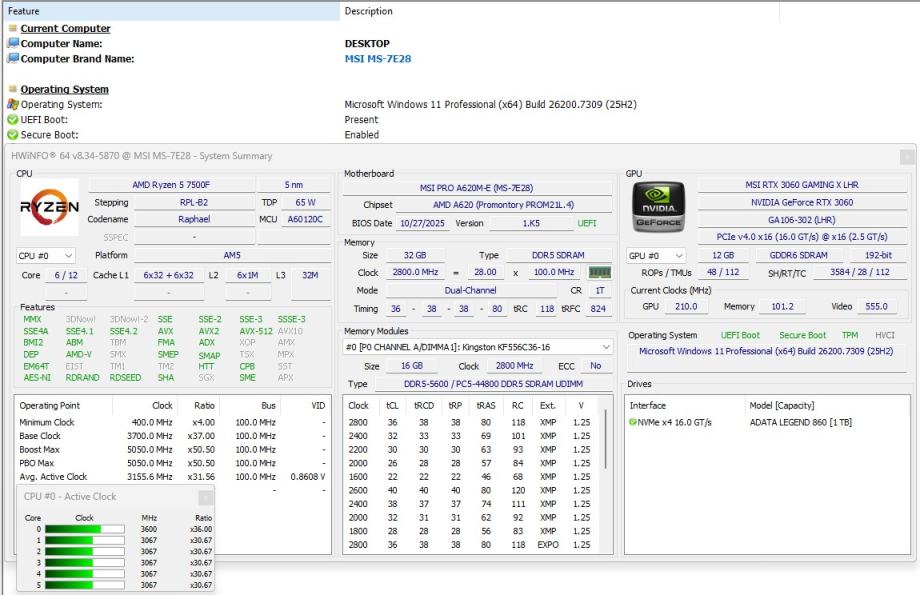Screen dimensions: 920x595
Task: Click the Feature column header
Action: point(24,11)
